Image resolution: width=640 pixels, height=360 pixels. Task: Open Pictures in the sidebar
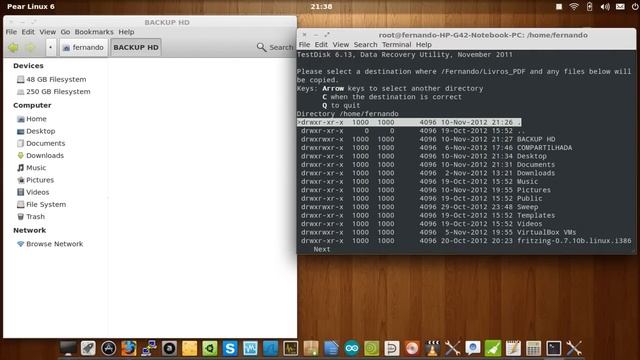tap(35, 180)
